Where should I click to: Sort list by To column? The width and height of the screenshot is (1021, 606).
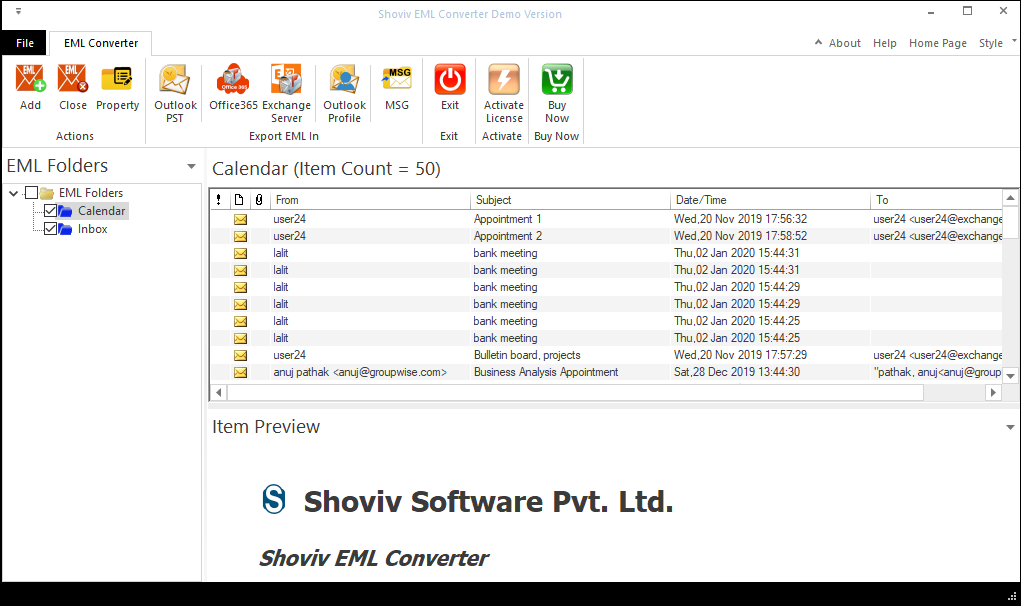[x=936, y=200]
